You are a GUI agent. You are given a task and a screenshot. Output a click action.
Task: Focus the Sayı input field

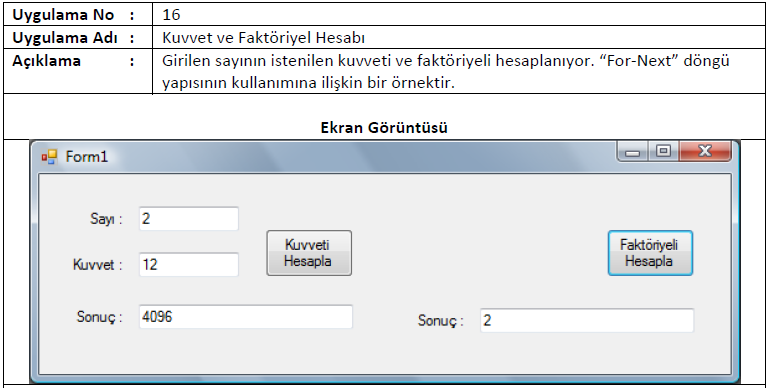pyautogui.click(x=189, y=219)
